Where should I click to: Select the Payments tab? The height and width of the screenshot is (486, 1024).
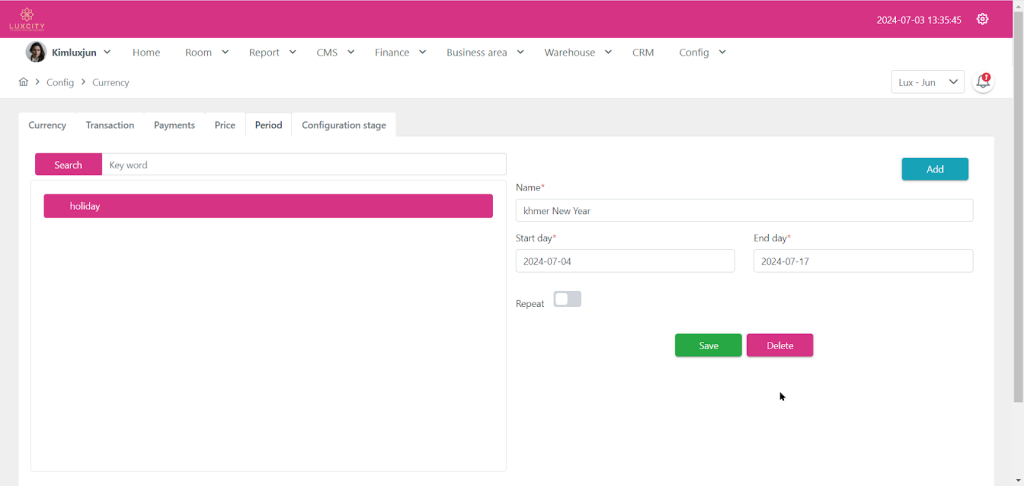coord(174,125)
